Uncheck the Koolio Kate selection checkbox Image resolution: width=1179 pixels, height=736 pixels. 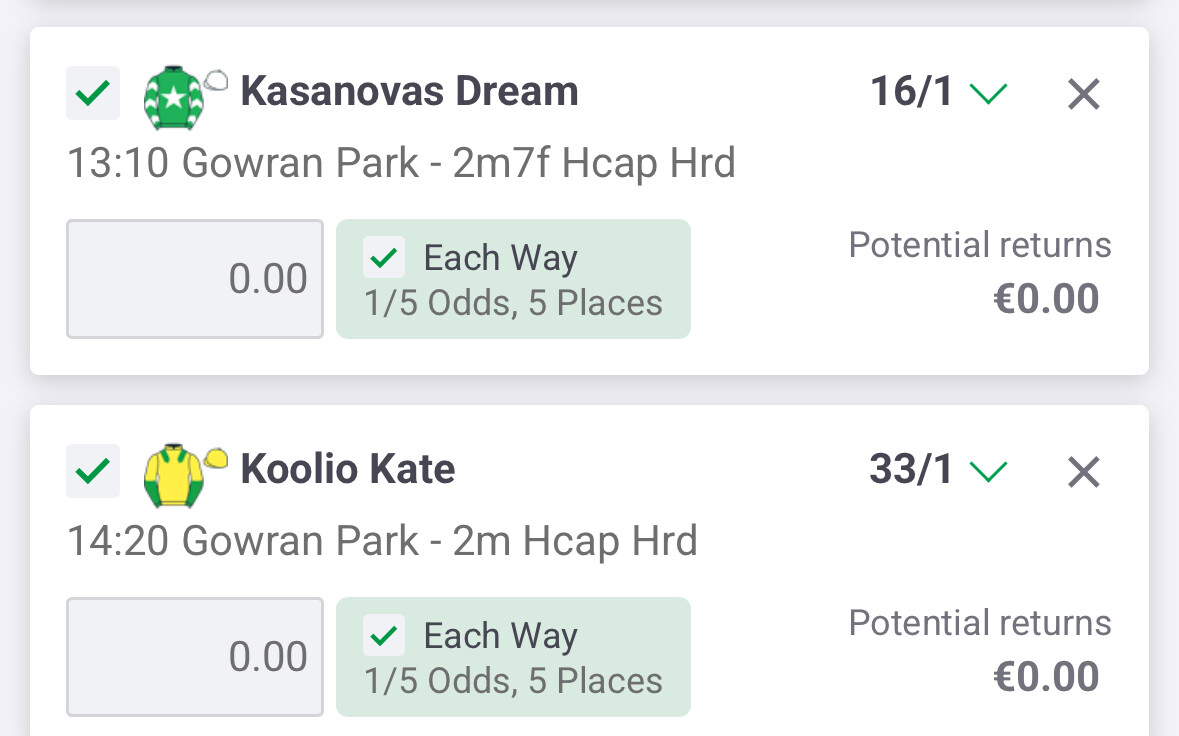(x=93, y=471)
